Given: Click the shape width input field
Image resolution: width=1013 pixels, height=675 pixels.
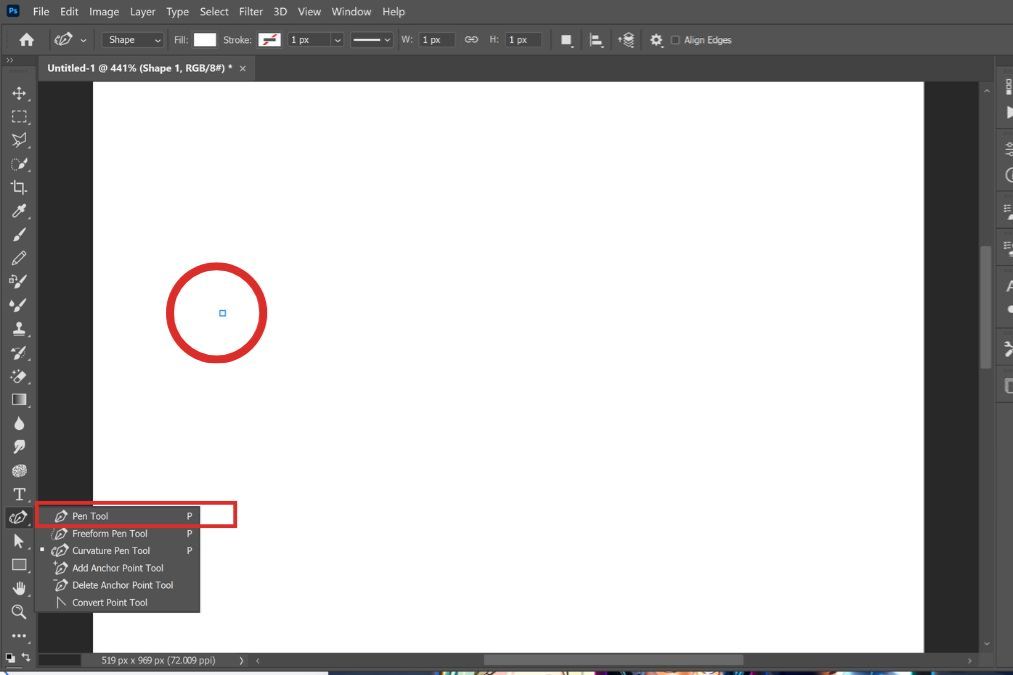Looking at the screenshot, I should point(436,40).
